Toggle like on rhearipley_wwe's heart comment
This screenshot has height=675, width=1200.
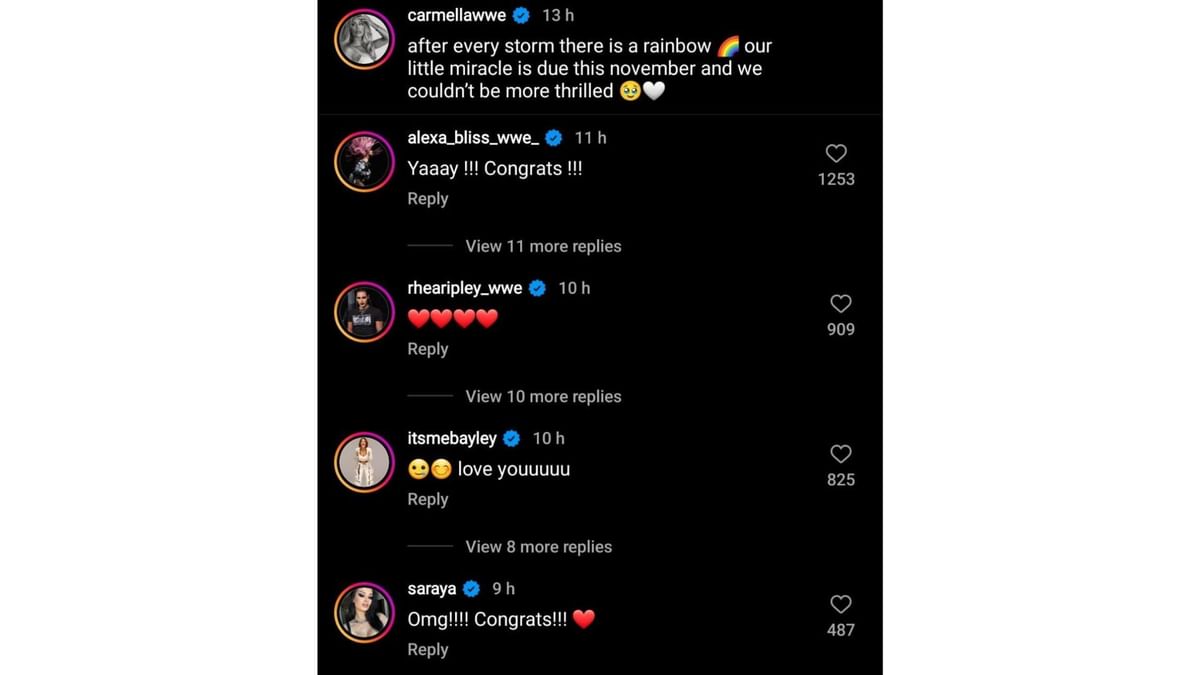pyautogui.click(x=840, y=304)
